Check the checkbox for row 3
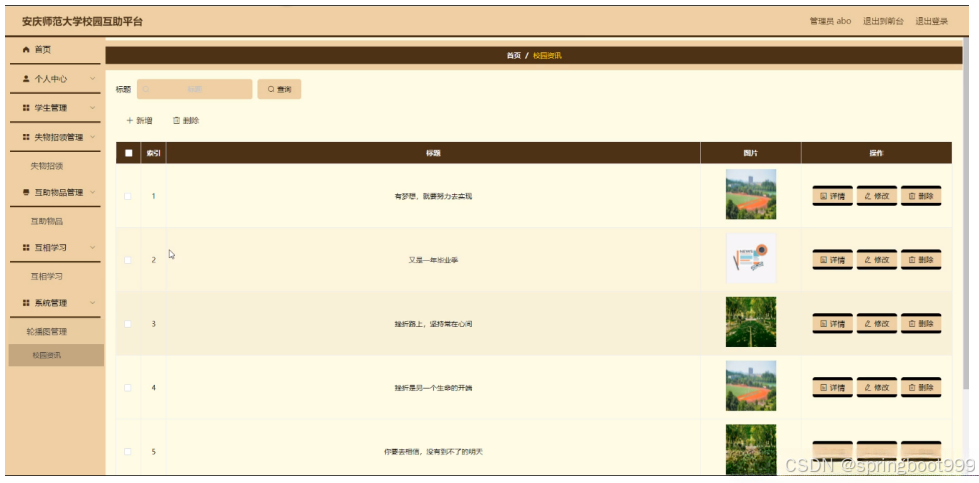979x483 pixels. click(128, 324)
